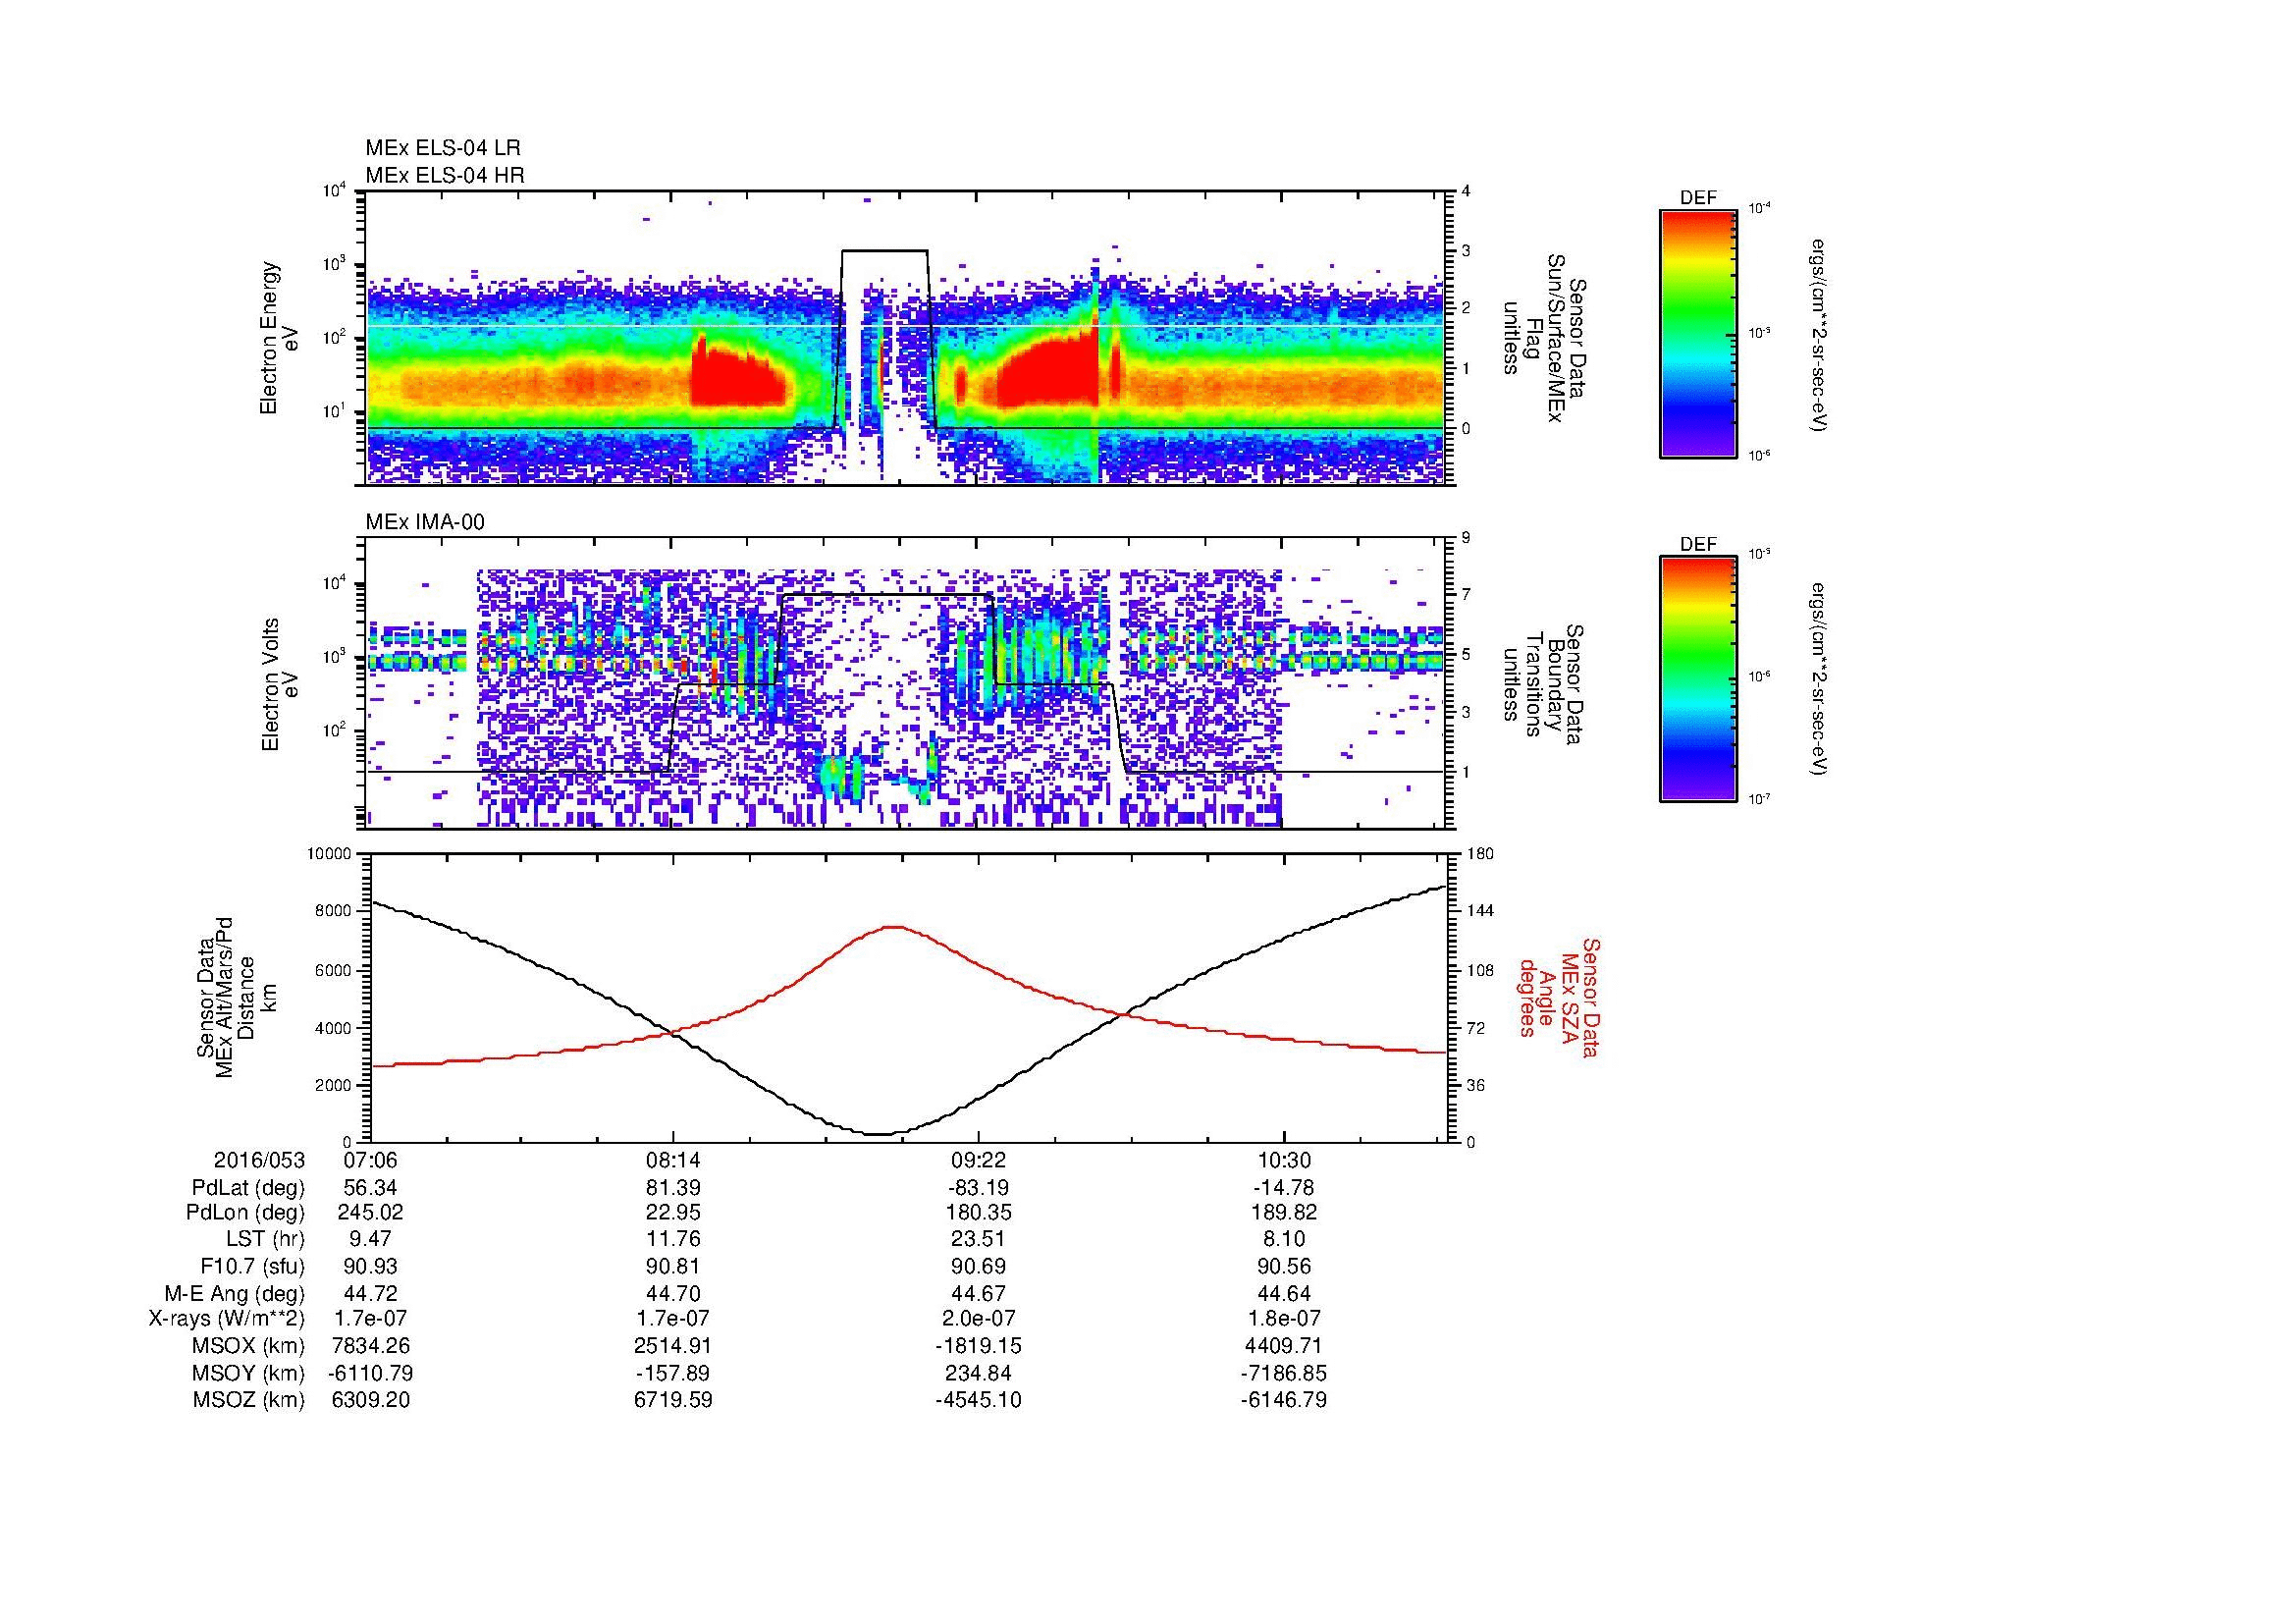Click LST value 11.76
The image size is (2296, 1623).
tap(674, 1240)
